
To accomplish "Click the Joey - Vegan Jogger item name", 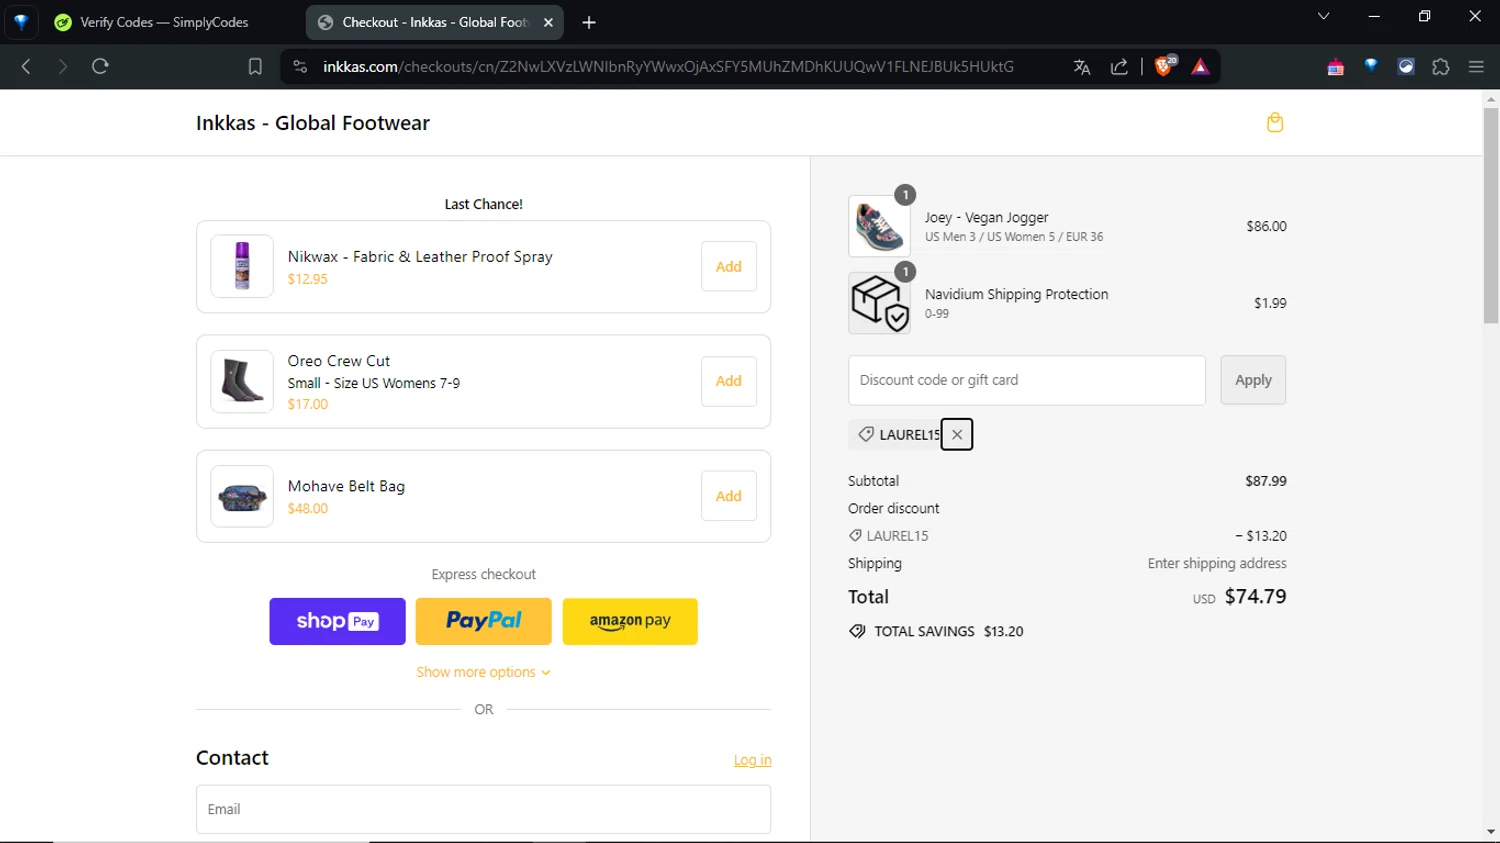I will pyautogui.click(x=986, y=217).
